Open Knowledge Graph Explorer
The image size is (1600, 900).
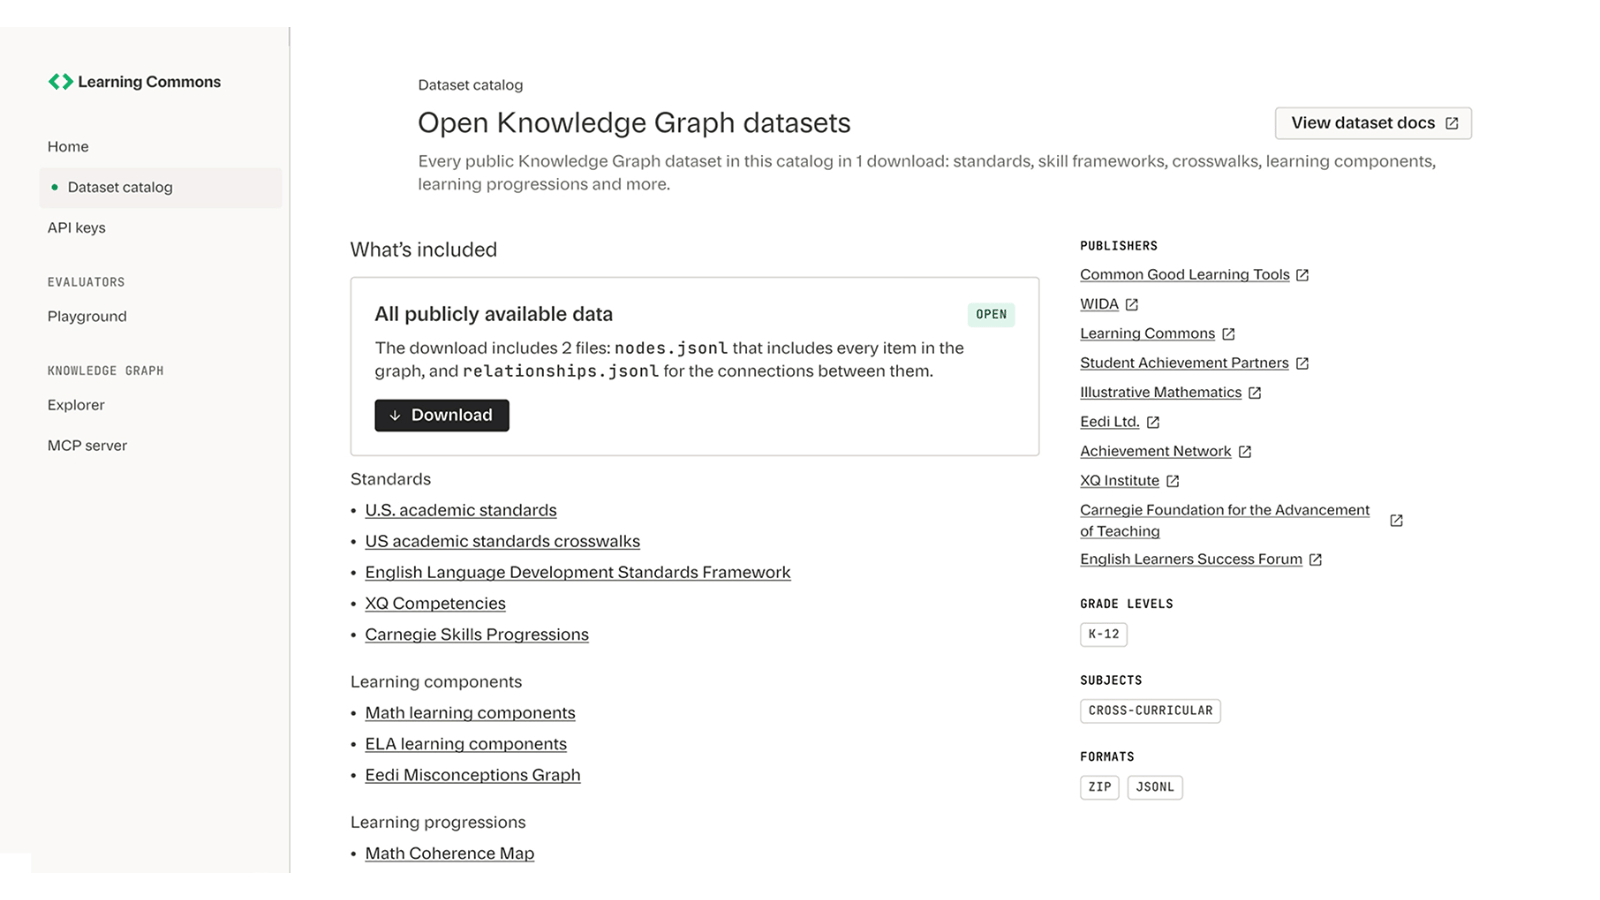[76, 405]
